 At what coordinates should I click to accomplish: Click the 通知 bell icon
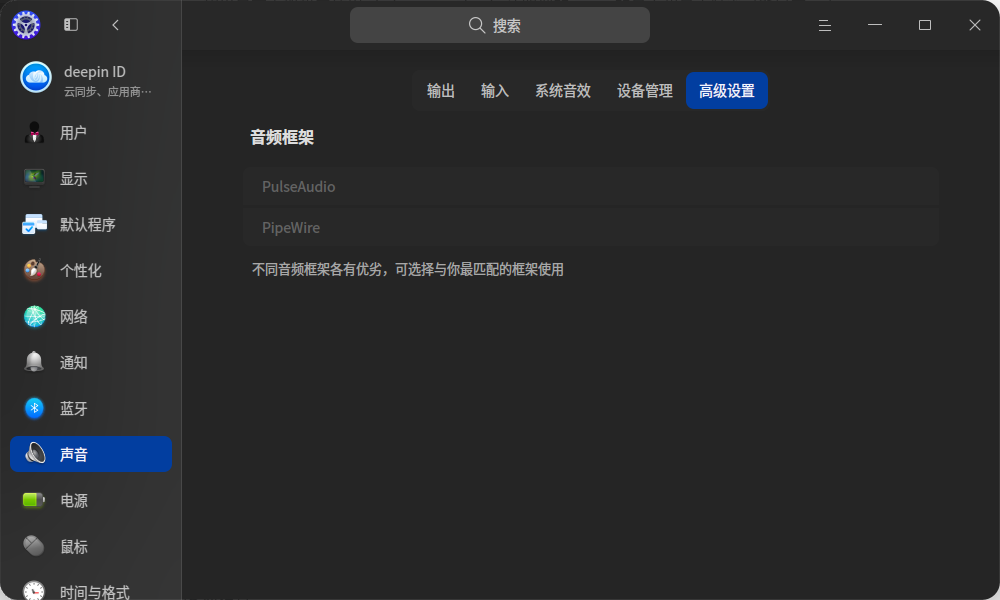[x=34, y=362]
